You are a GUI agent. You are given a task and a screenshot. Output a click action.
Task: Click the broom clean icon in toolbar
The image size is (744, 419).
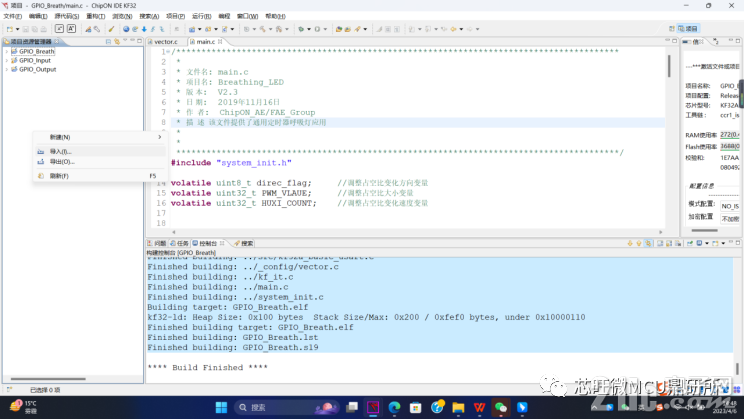[112, 29]
